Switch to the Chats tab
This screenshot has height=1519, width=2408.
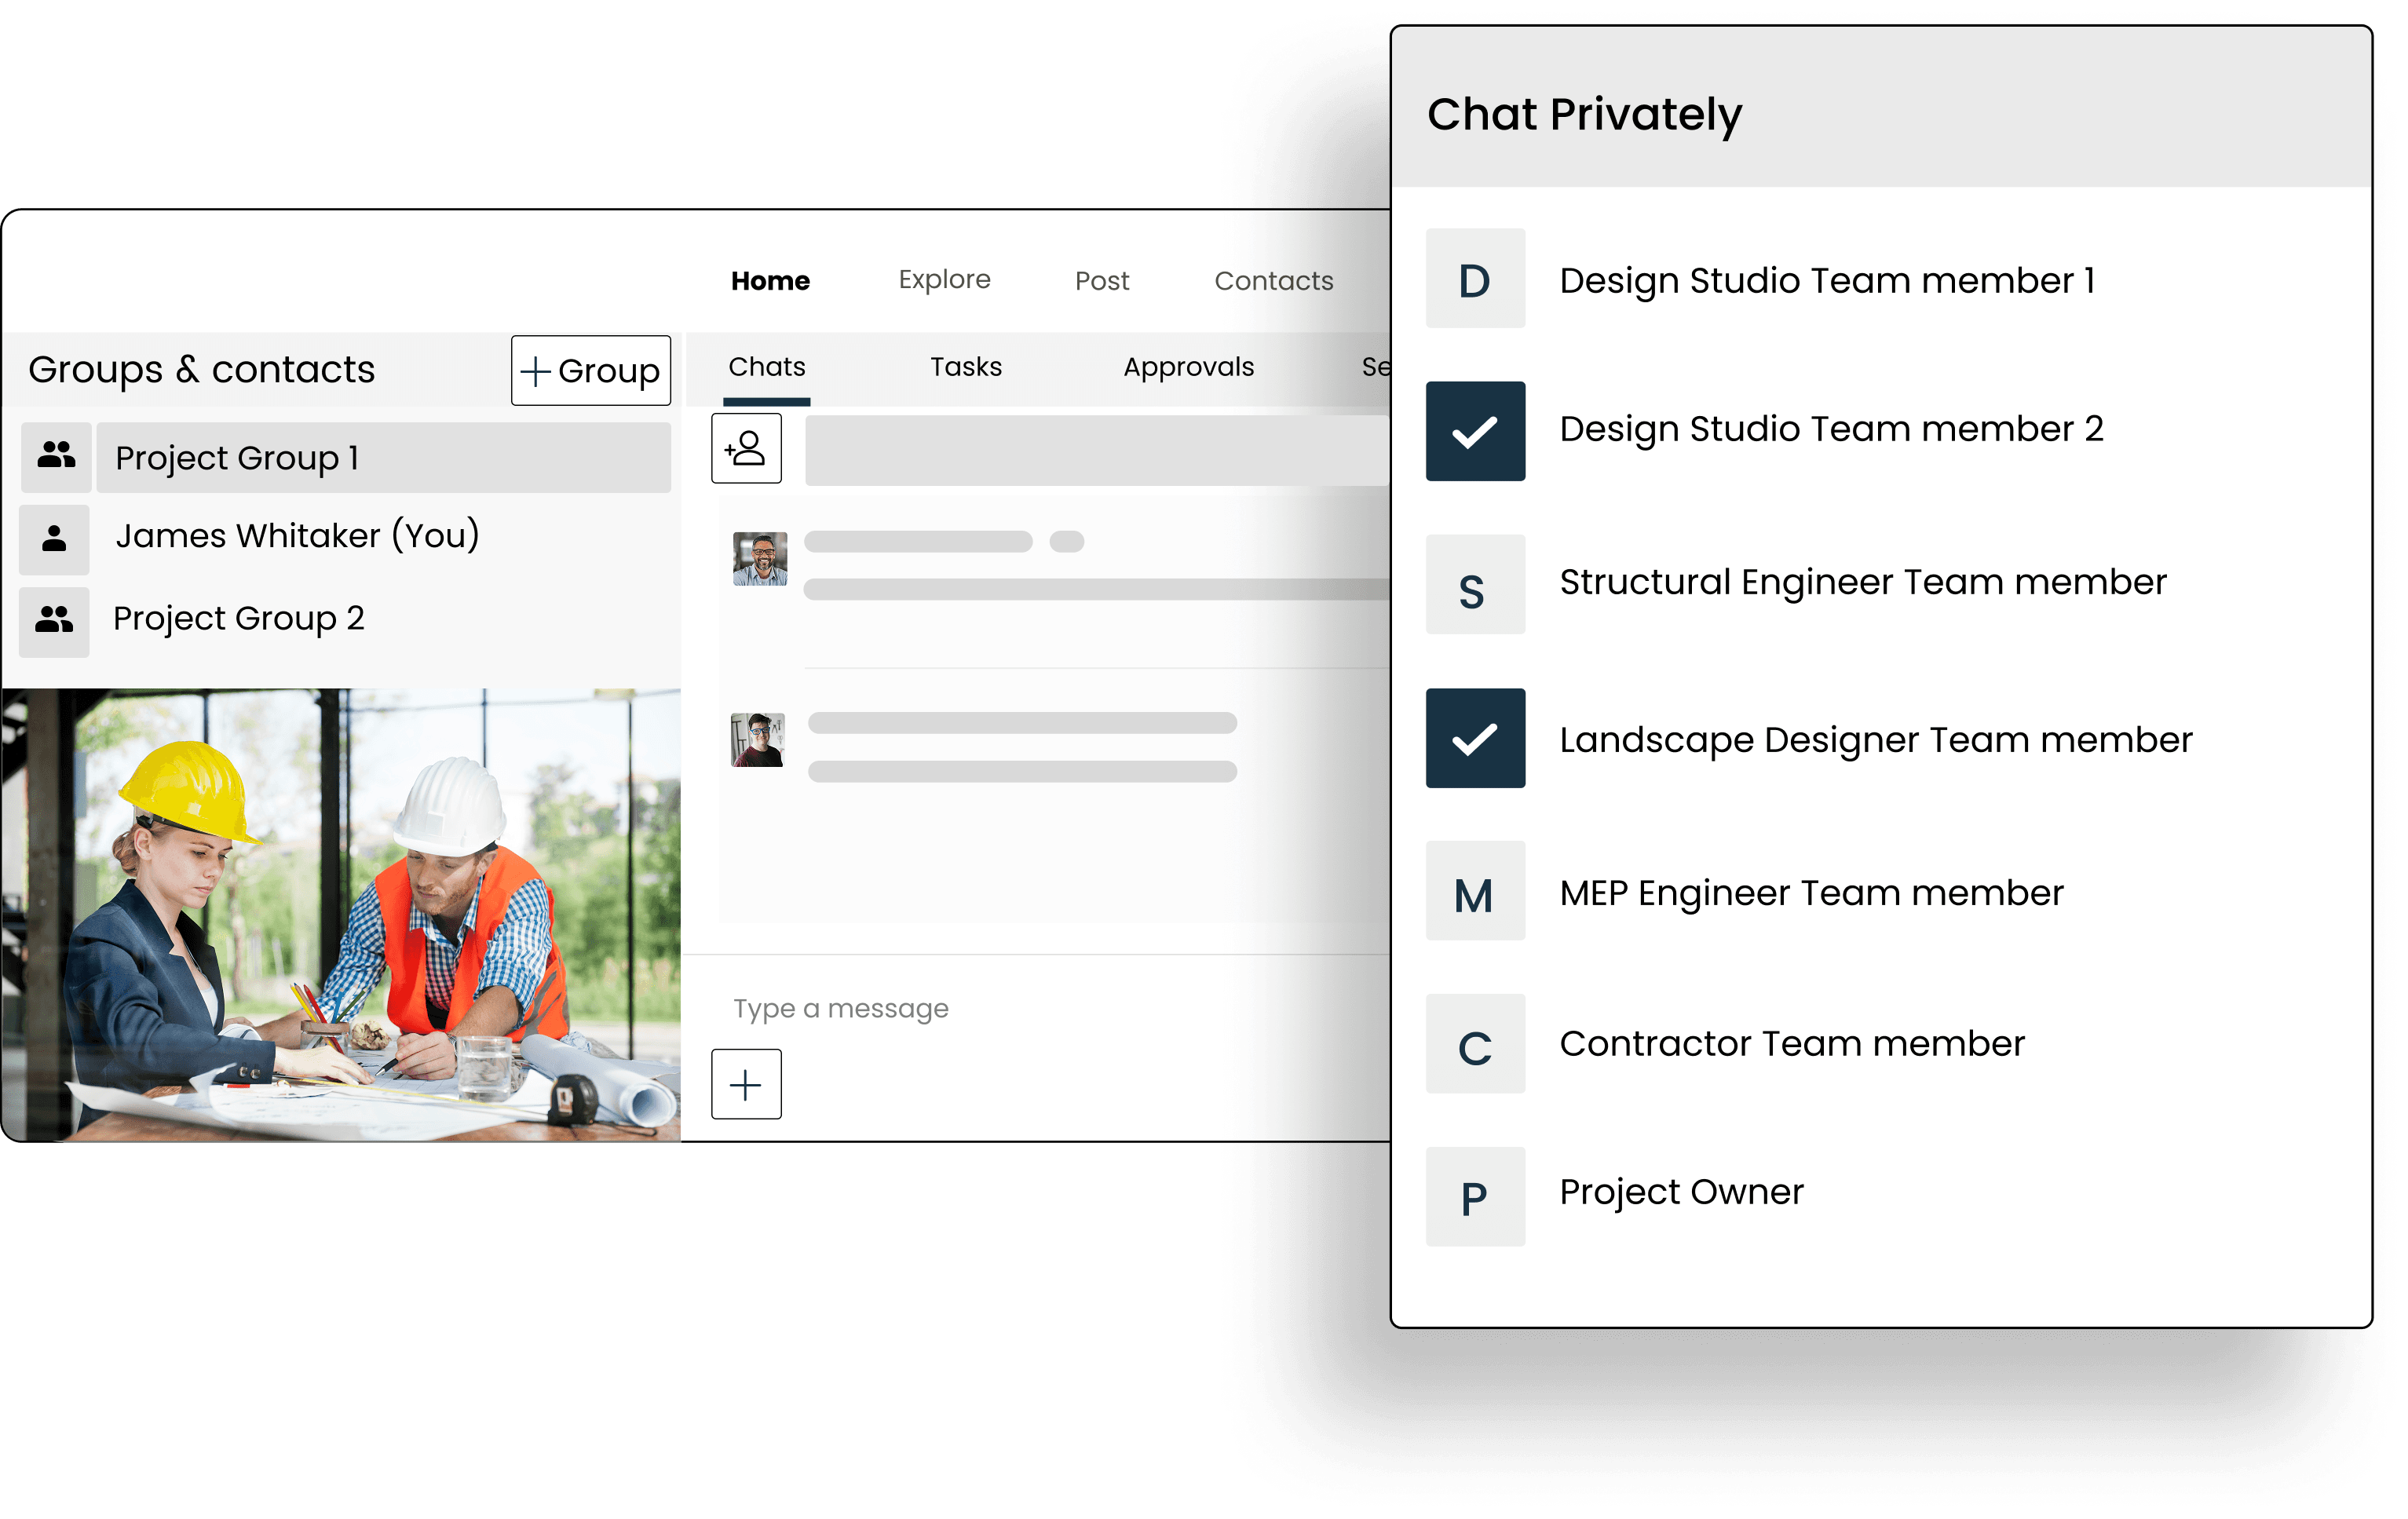tap(767, 367)
